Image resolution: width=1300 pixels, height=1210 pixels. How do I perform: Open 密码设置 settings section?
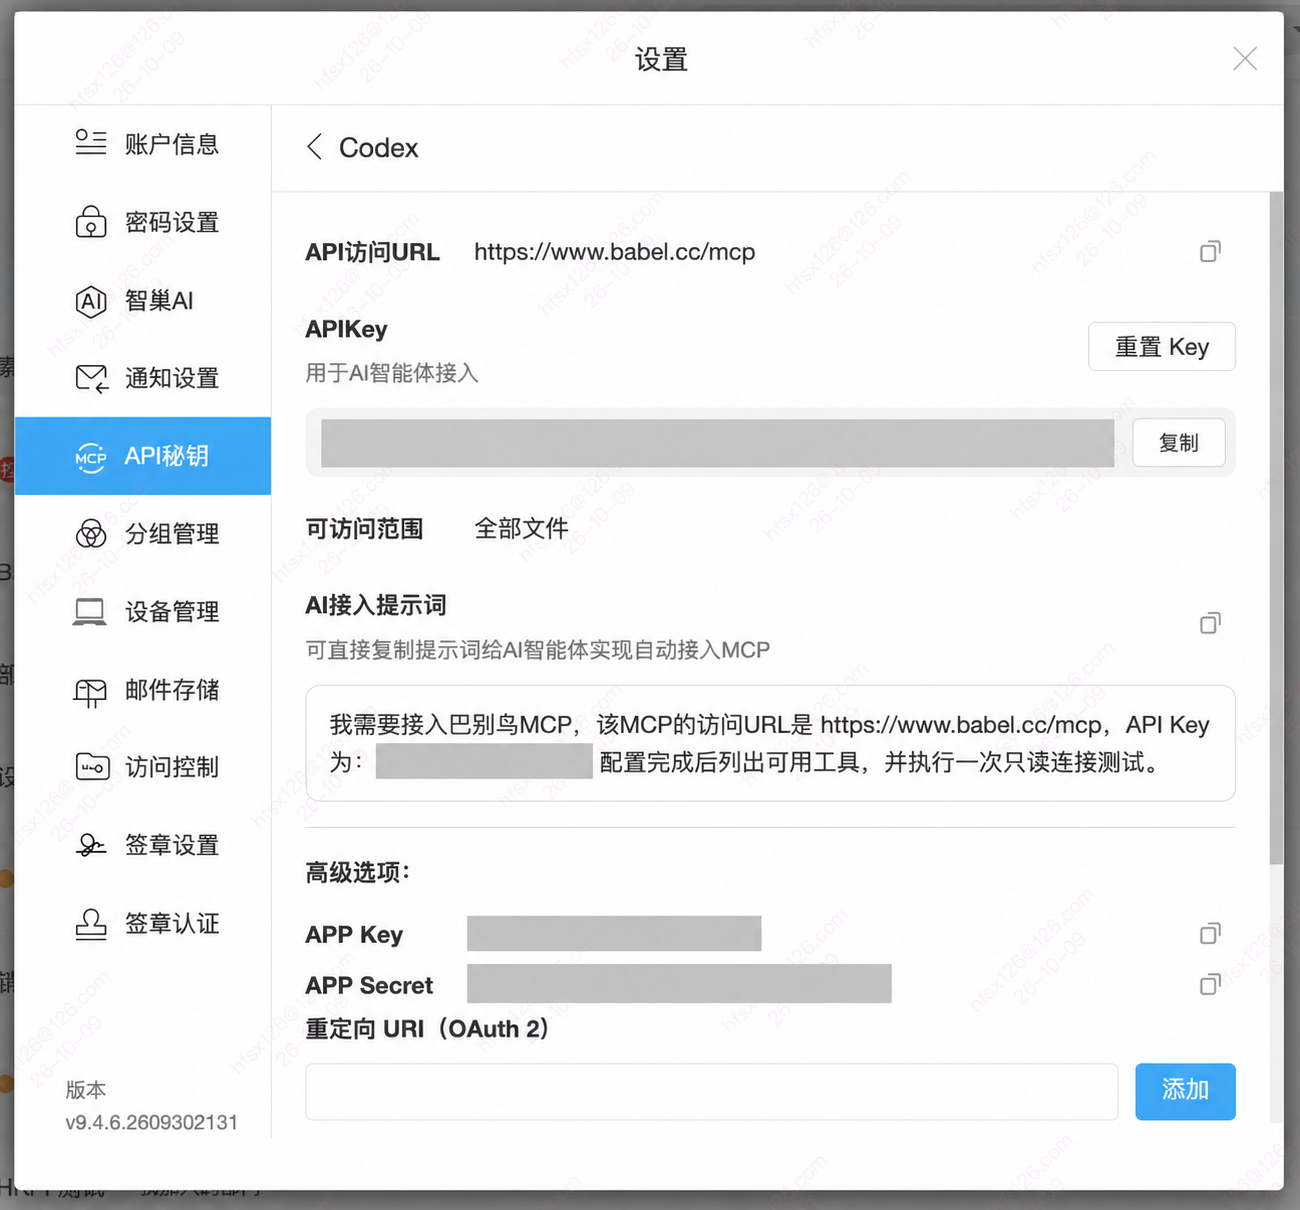pos(143,222)
